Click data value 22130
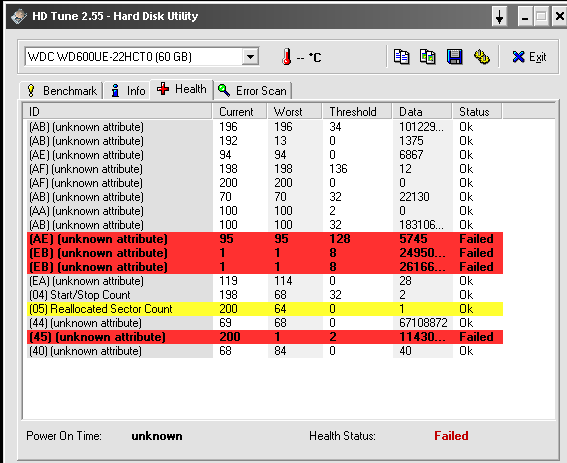This screenshot has height=463, width=567. click(414, 197)
